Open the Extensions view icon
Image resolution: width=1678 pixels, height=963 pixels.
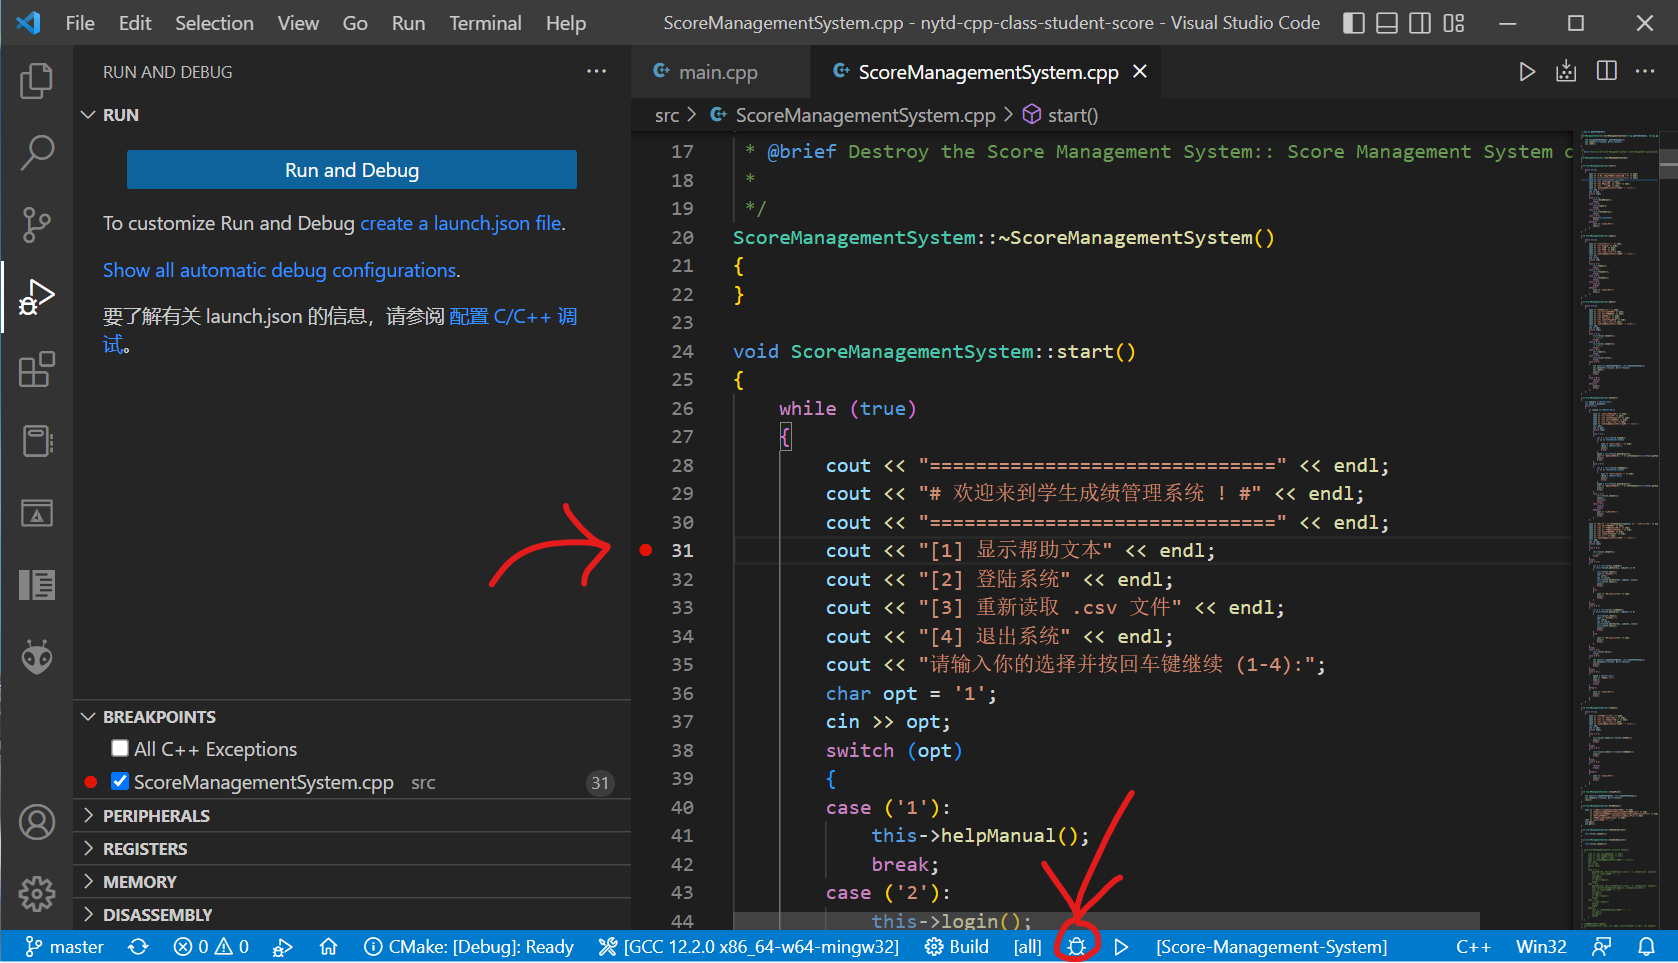[37, 370]
